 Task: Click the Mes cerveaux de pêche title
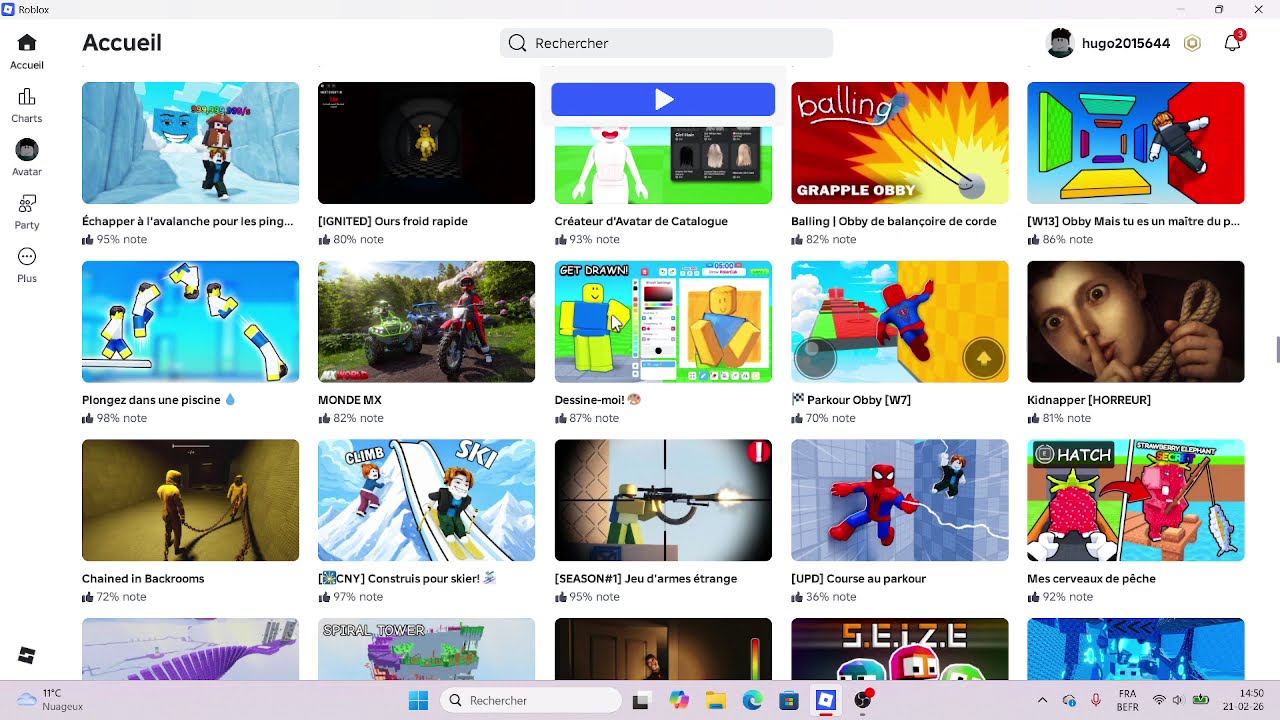click(1091, 578)
